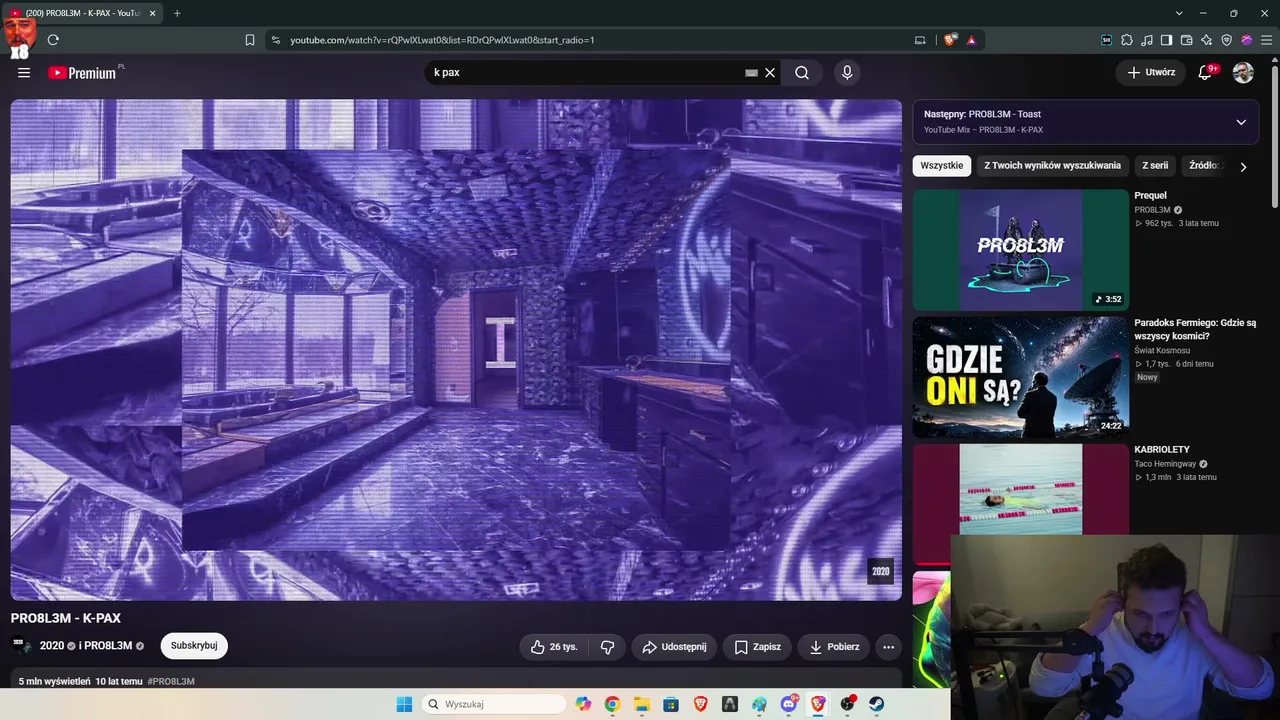Click the Subskrybuj button
The height and width of the screenshot is (720, 1280).
tap(194, 646)
